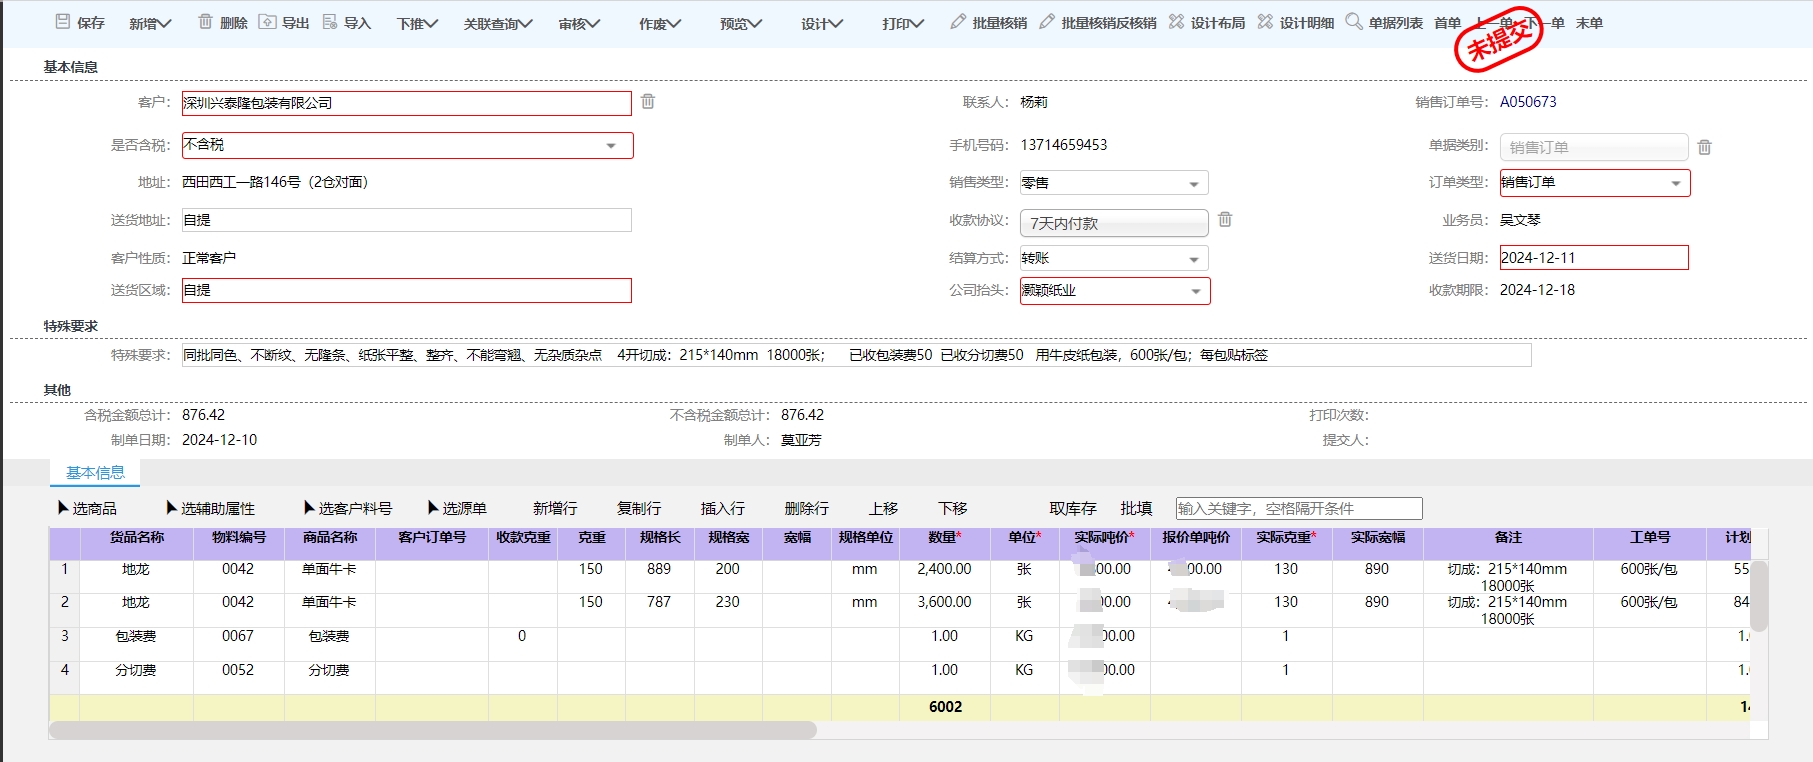Clear the payment agreement (收款协议) with its trash icon
The height and width of the screenshot is (762, 1813).
pyautogui.click(x=1225, y=220)
